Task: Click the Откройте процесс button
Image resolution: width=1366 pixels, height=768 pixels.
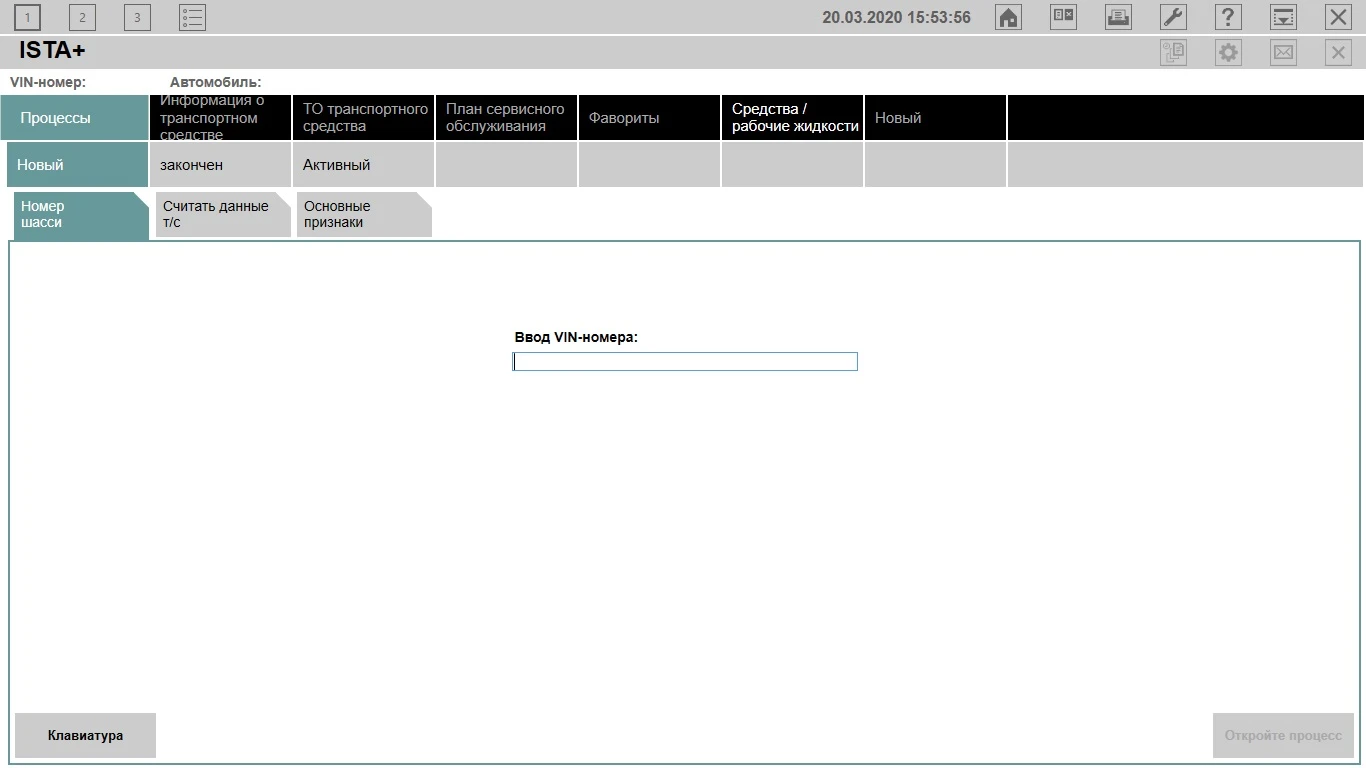Action: pyautogui.click(x=1283, y=736)
